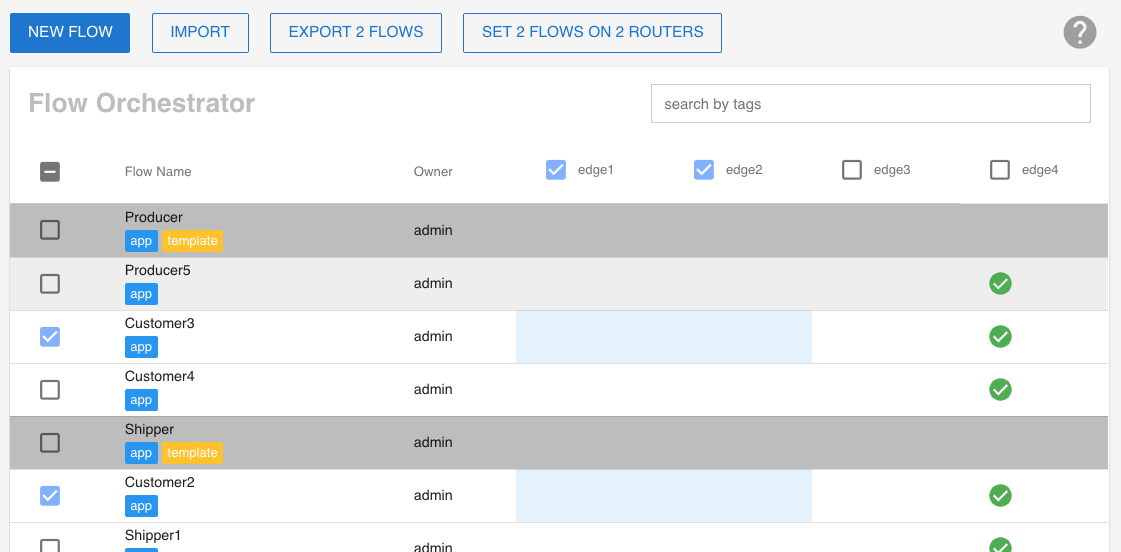Viewport: 1121px width, 552px height.
Task: Select the Producer5 flow checkbox
Action: click(x=50, y=284)
